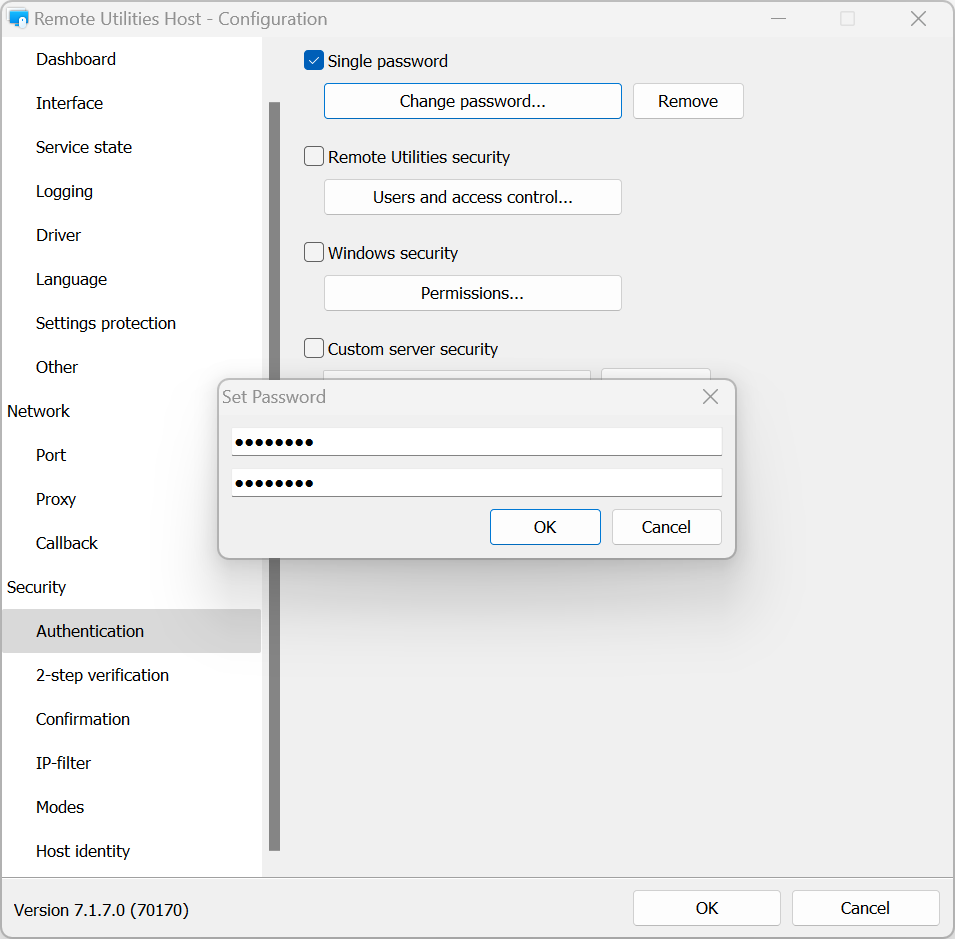Screen dimensions: 955x939
Task: Click the Remote Utilities title bar icon
Action: point(18,19)
